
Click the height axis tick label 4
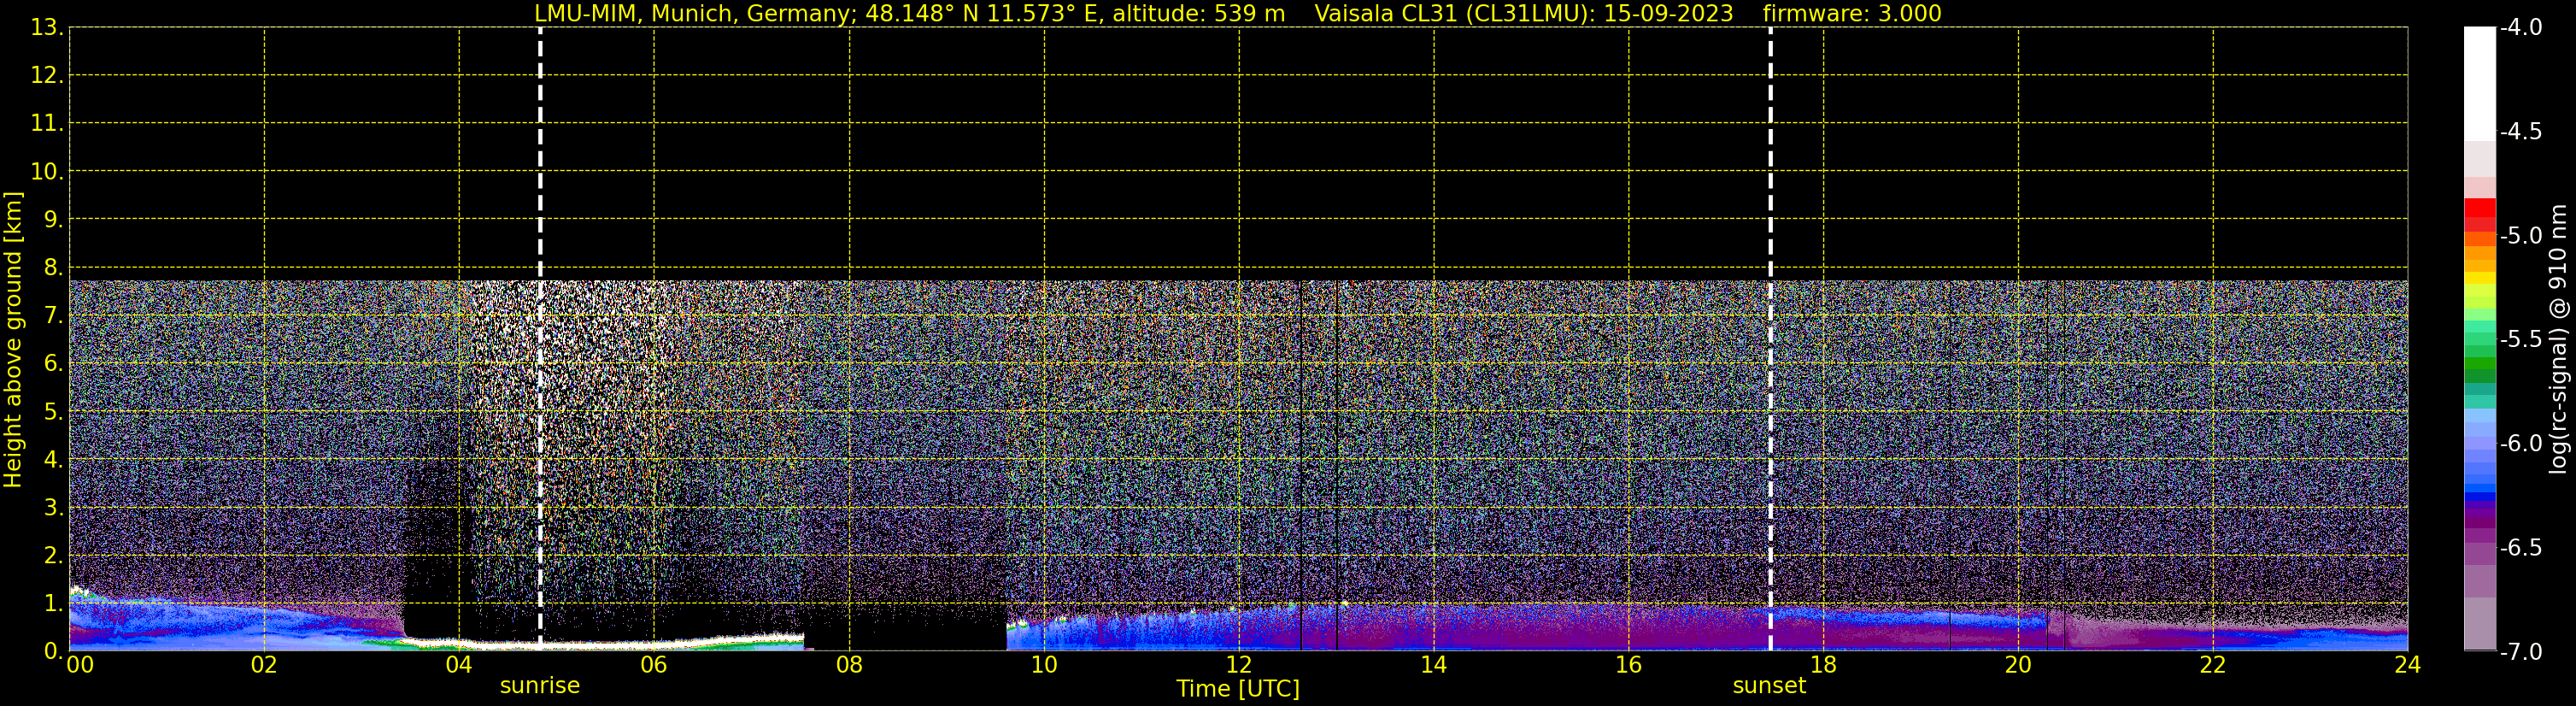click(52, 460)
